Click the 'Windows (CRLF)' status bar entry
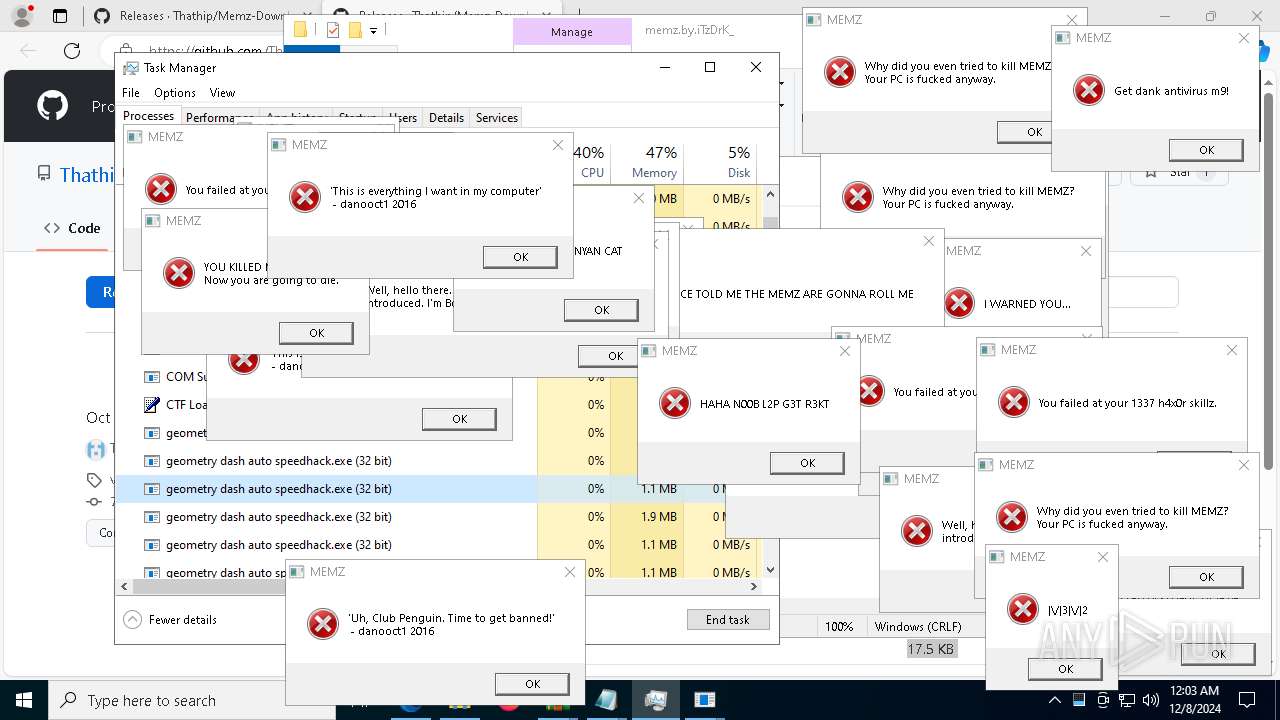Viewport: 1280px width, 720px height. (x=918, y=627)
